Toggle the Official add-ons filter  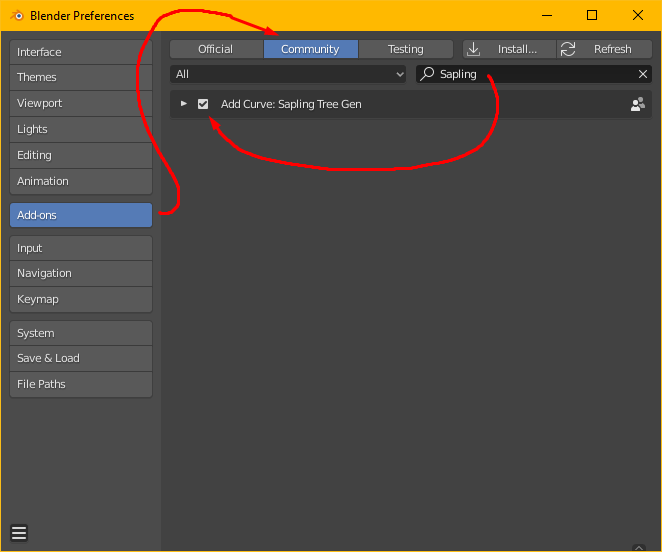click(216, 49)
